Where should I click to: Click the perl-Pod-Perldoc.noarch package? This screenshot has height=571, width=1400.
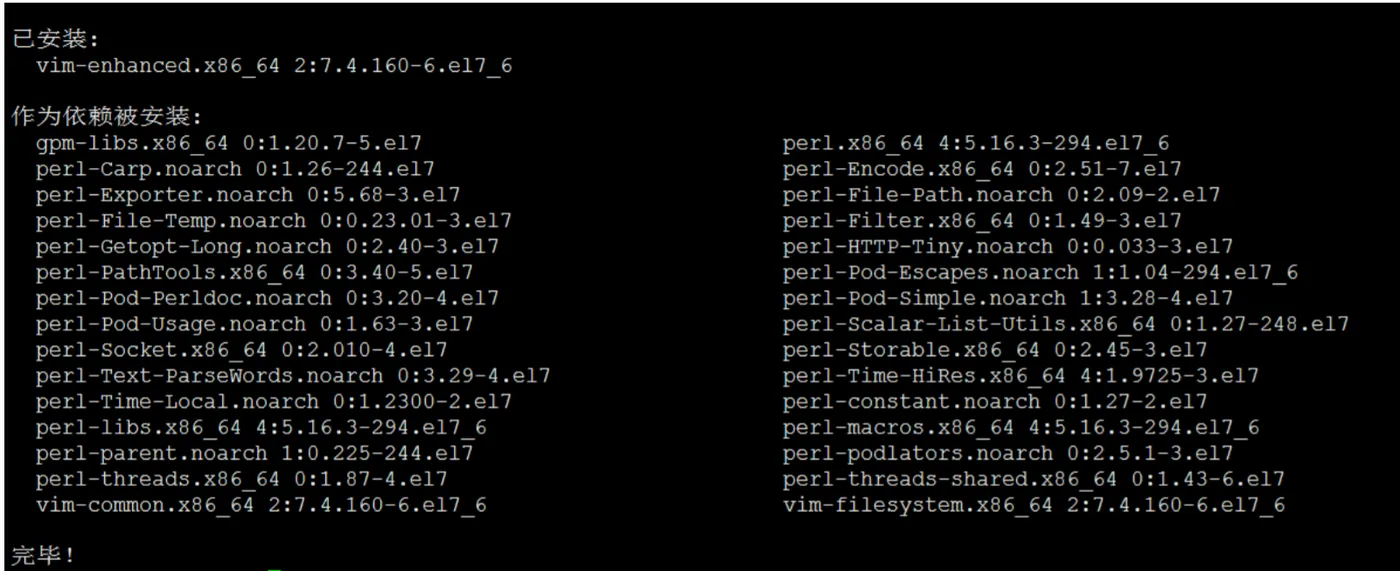[x=266, y=298]
